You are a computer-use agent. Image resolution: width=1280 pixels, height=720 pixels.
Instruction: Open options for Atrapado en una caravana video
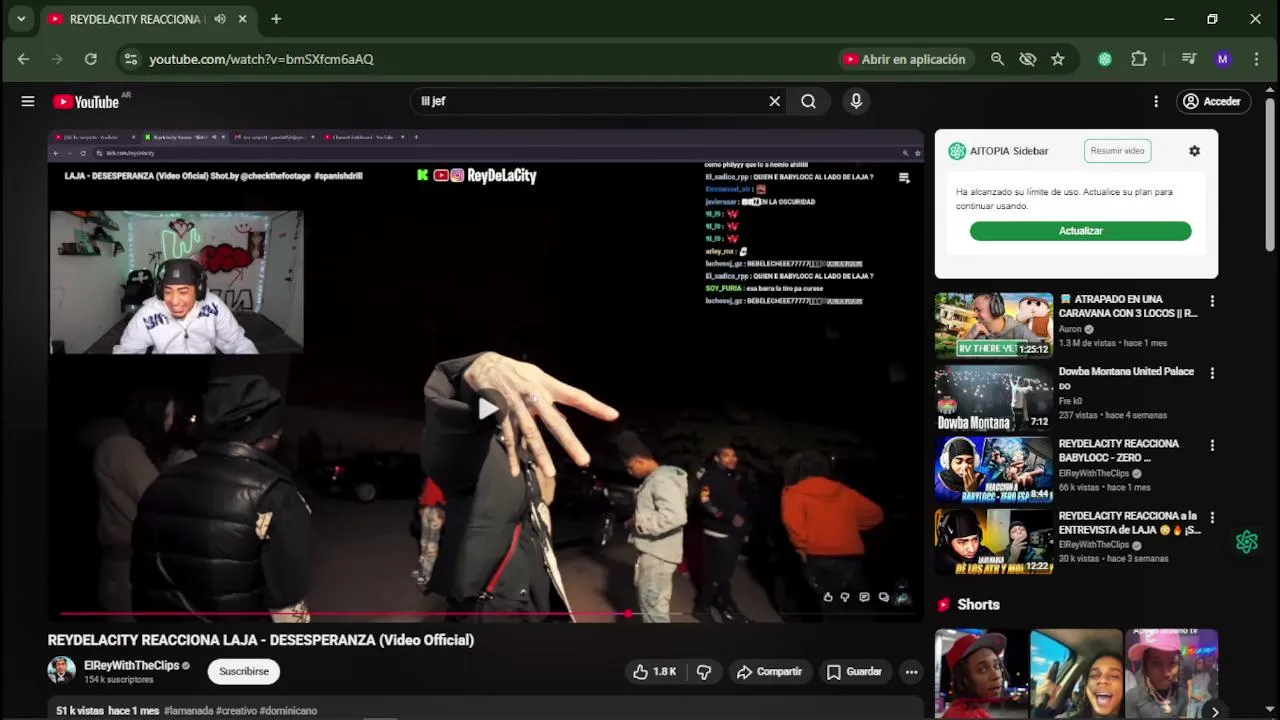point(1212,301)
